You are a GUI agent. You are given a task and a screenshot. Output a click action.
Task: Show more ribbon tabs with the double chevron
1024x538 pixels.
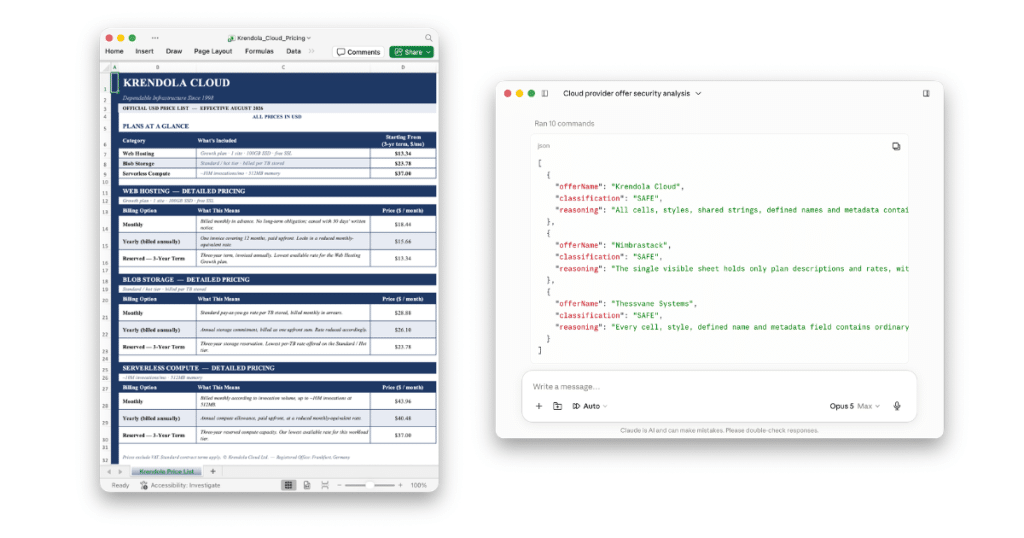(312, 51)
